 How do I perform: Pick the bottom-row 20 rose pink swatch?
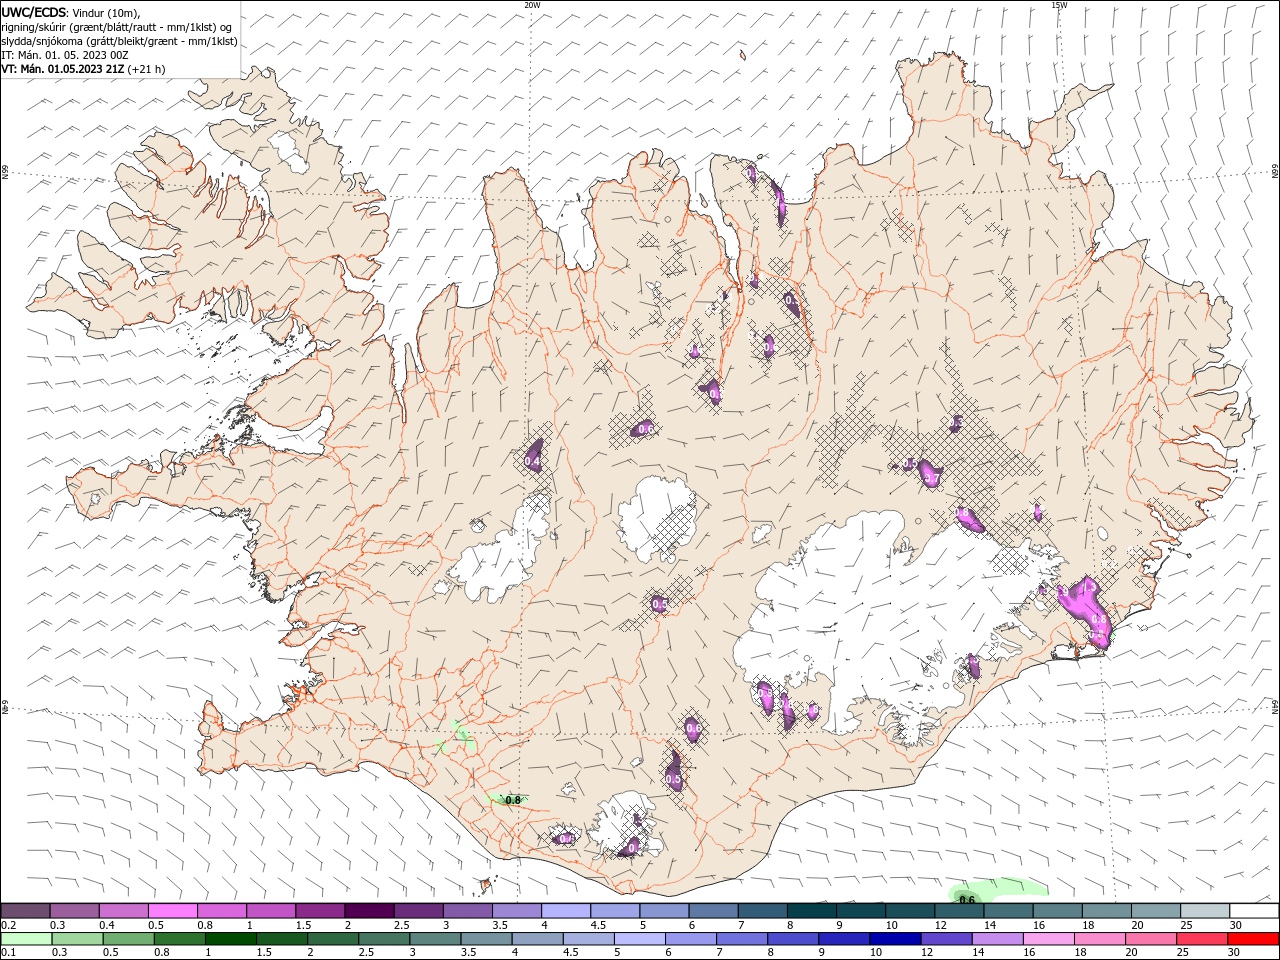click(x=1152, y=939)
